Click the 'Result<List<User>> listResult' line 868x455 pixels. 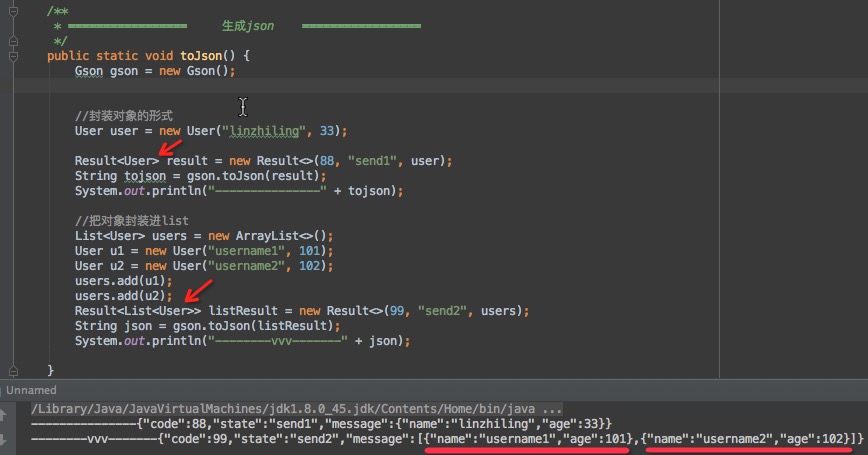click(302, 311)
